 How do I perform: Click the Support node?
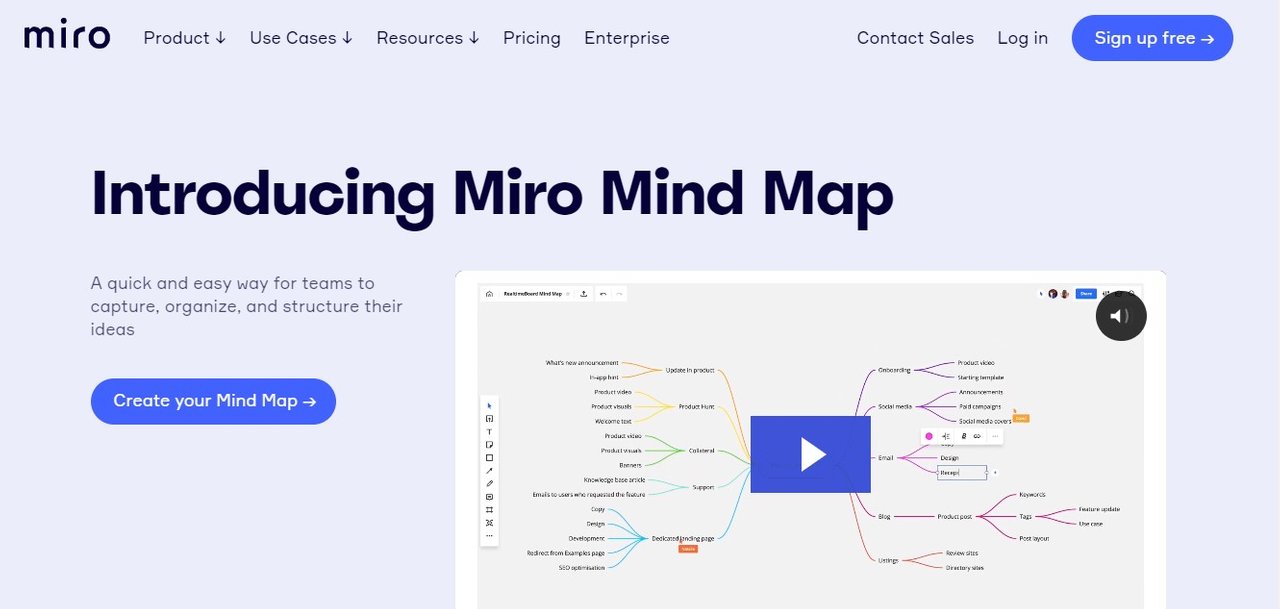coord(704,487)
